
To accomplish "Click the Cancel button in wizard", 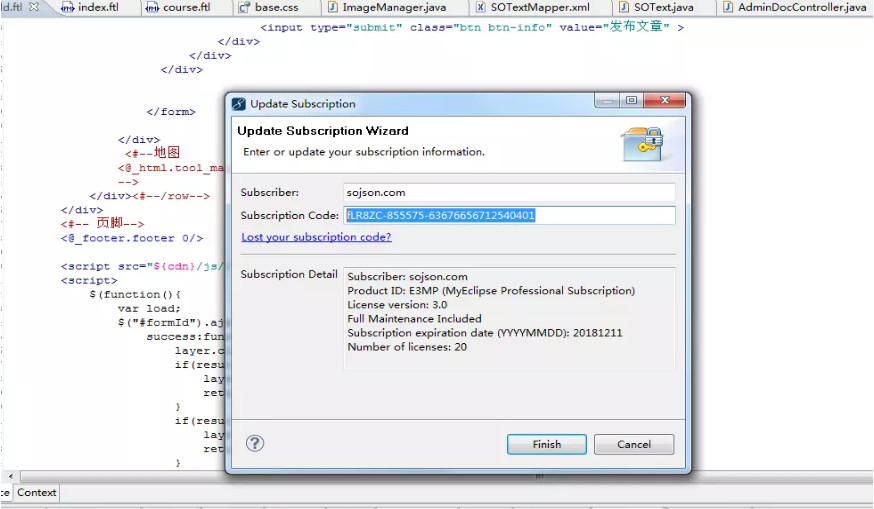I will [634, 444].
